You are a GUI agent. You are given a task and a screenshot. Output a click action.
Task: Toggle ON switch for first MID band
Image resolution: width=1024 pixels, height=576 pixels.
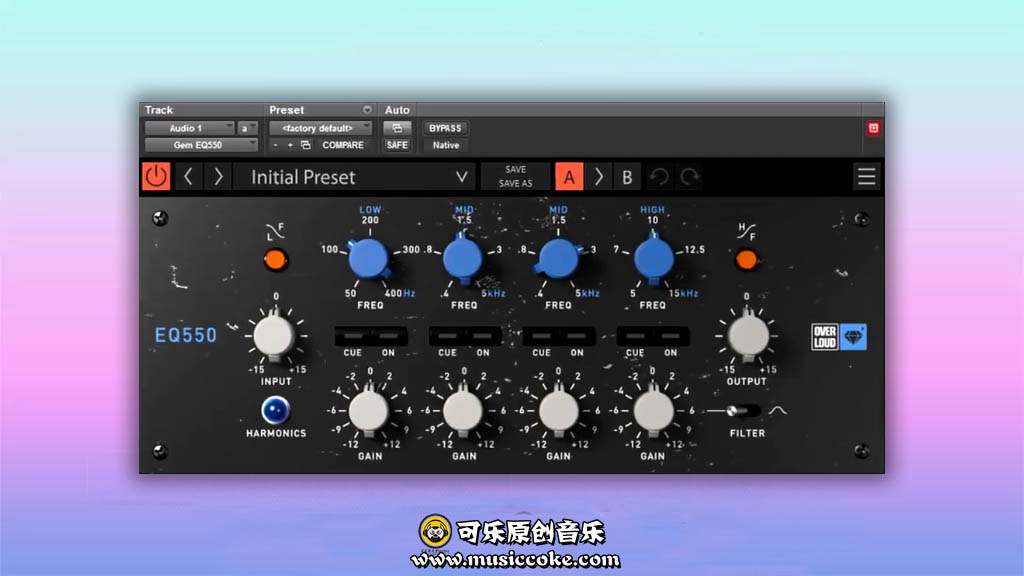pyautogui.click(x=483, y=336)
